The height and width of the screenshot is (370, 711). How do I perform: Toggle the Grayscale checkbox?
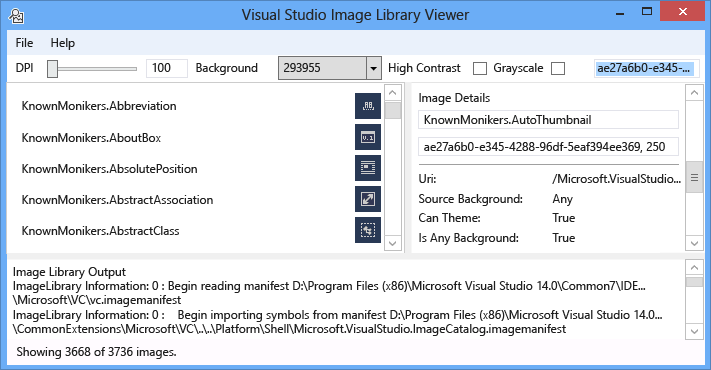point(558,68)
